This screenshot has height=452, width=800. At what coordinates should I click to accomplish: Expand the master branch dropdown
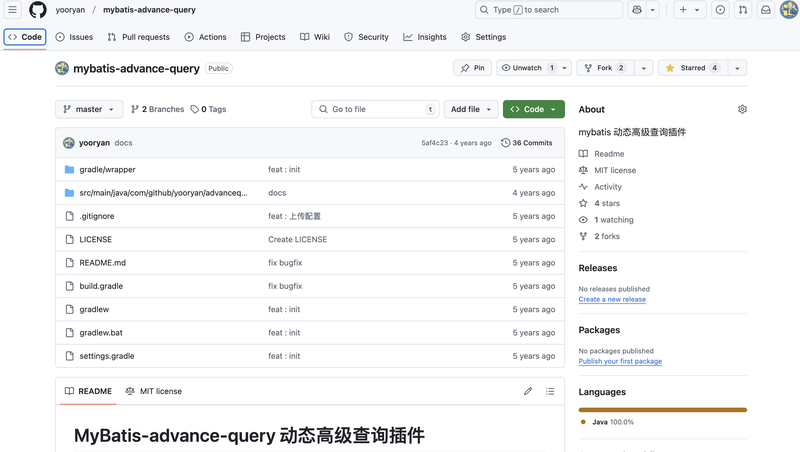(89, 109)
